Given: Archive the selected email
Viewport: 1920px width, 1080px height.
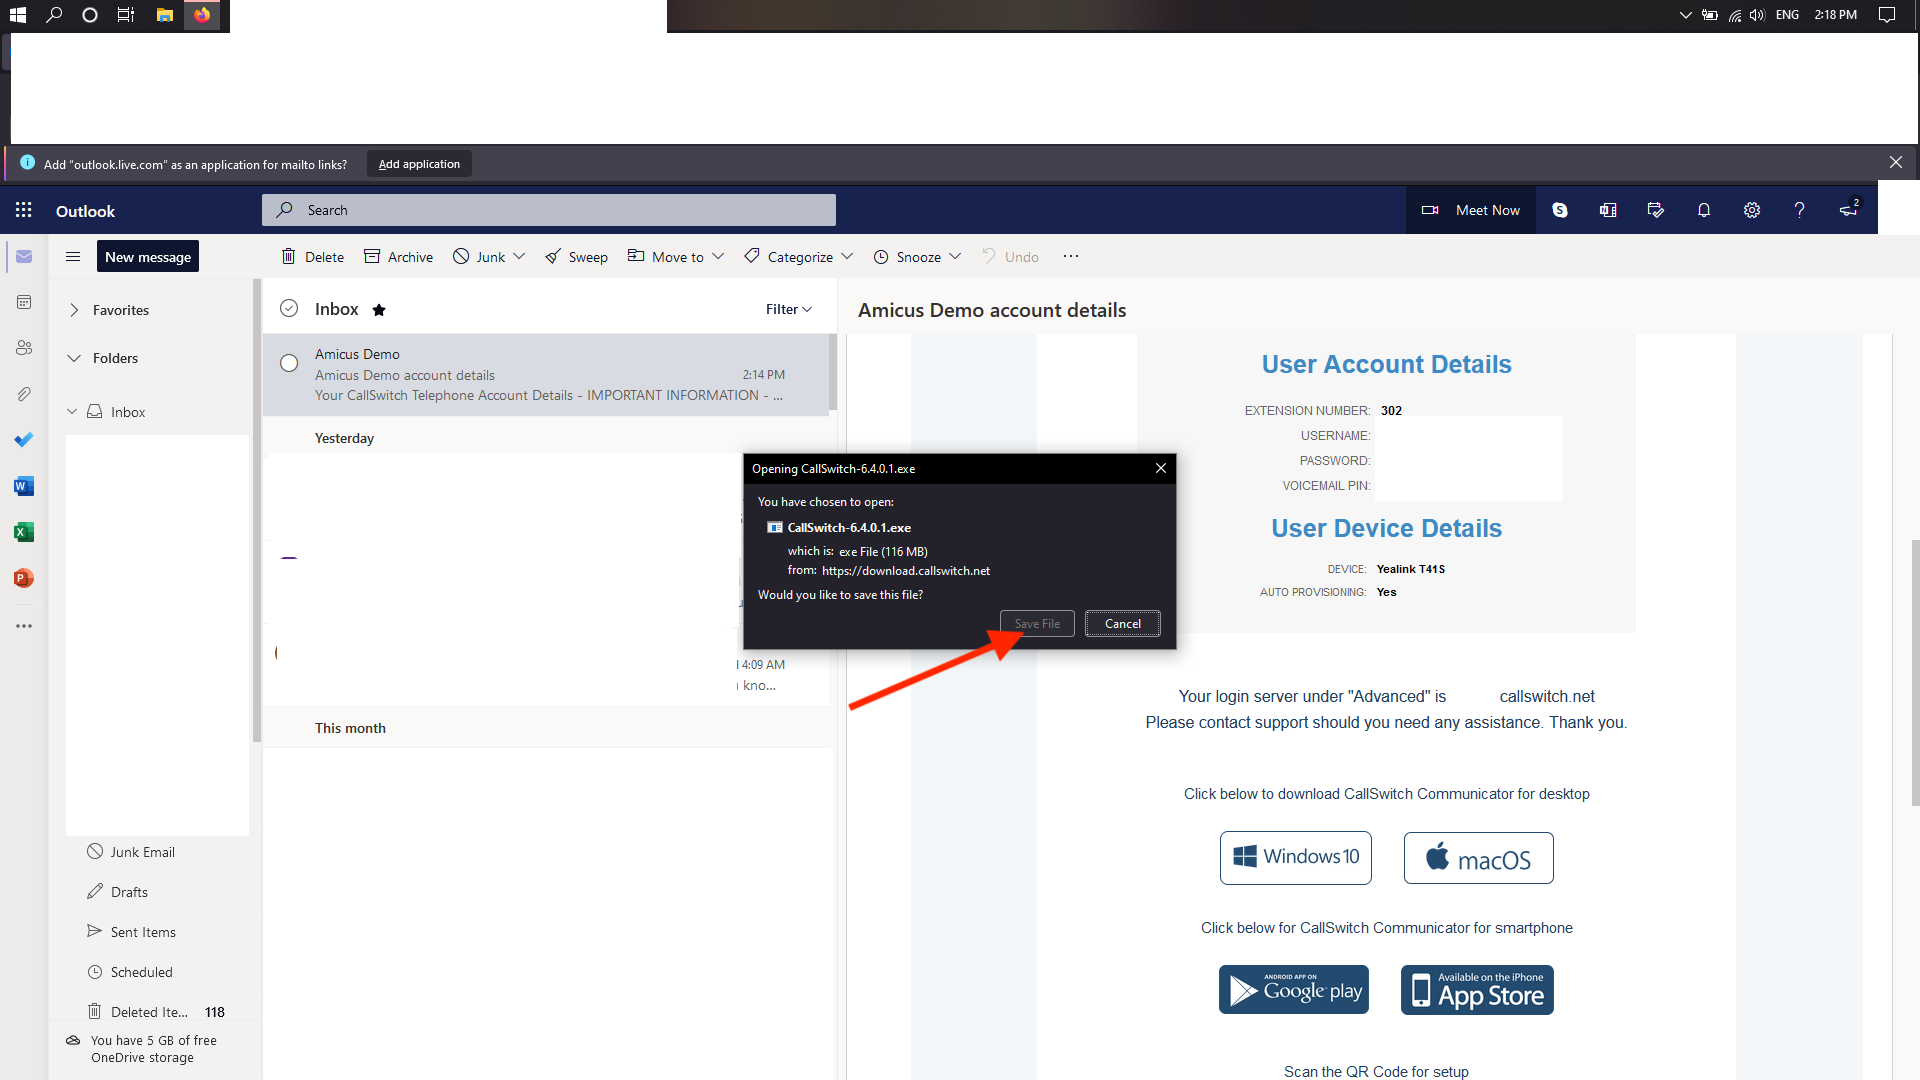Looking at the screenshot, I should 398,257.
